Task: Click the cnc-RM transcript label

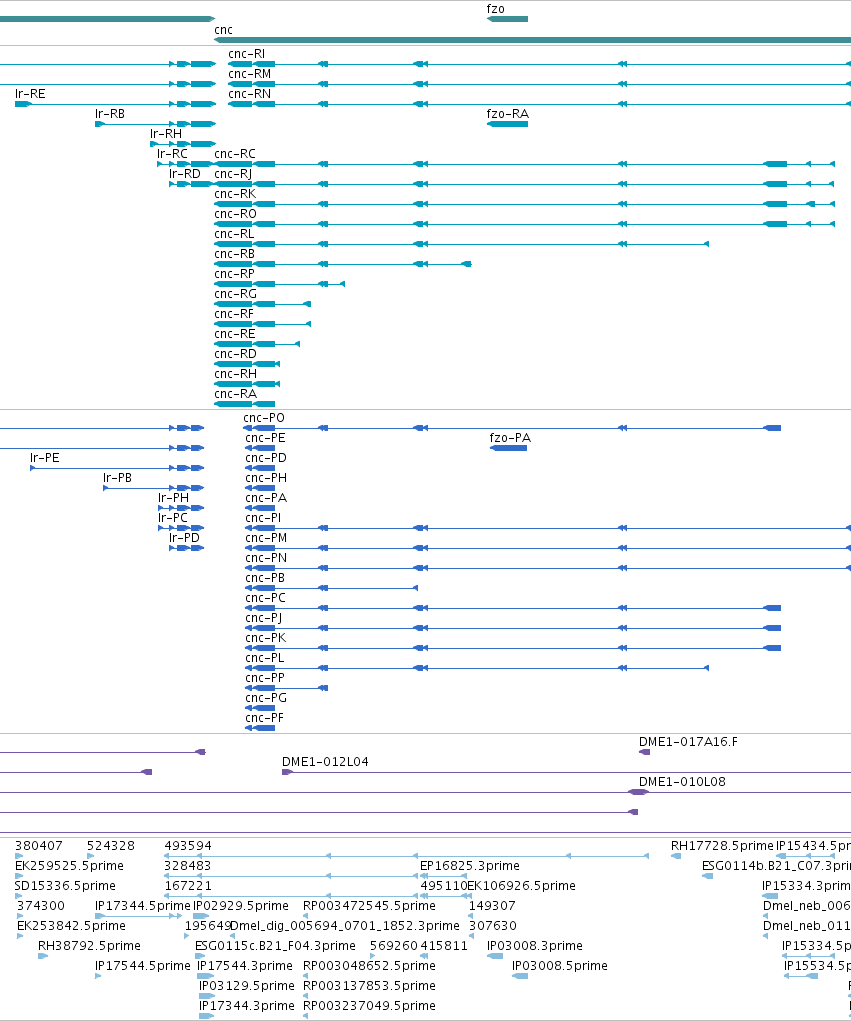Action: click(249, 74)
